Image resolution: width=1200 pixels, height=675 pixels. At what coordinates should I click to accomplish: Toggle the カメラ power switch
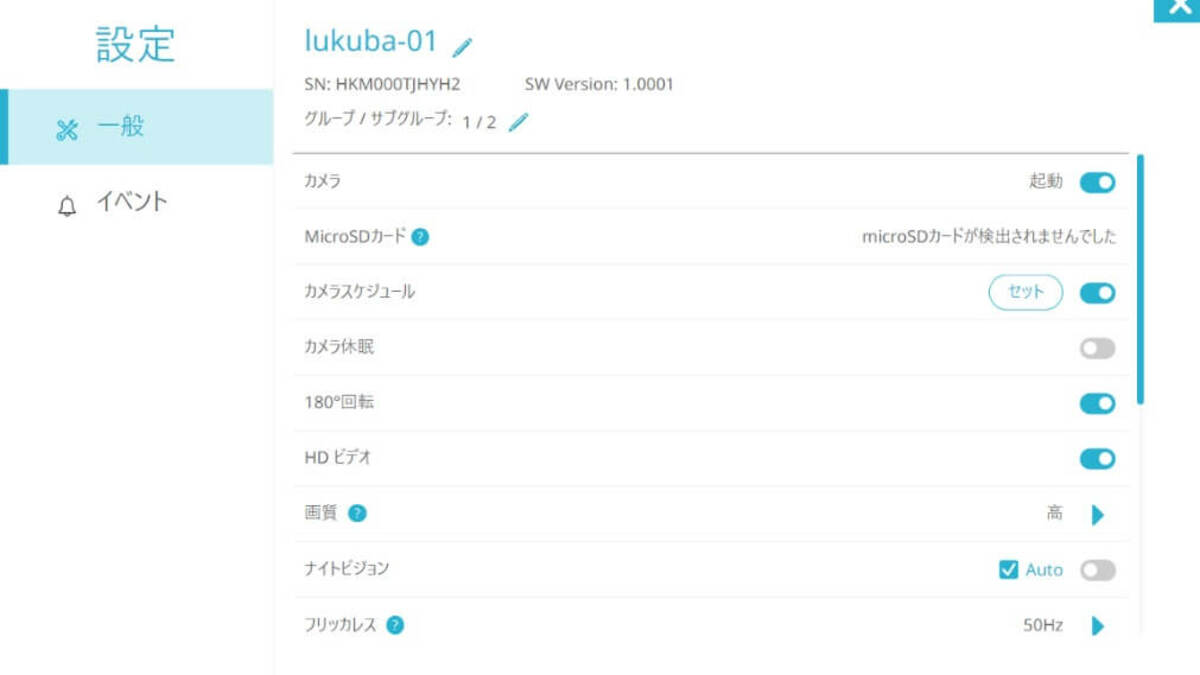click(x=1097, y=182)
